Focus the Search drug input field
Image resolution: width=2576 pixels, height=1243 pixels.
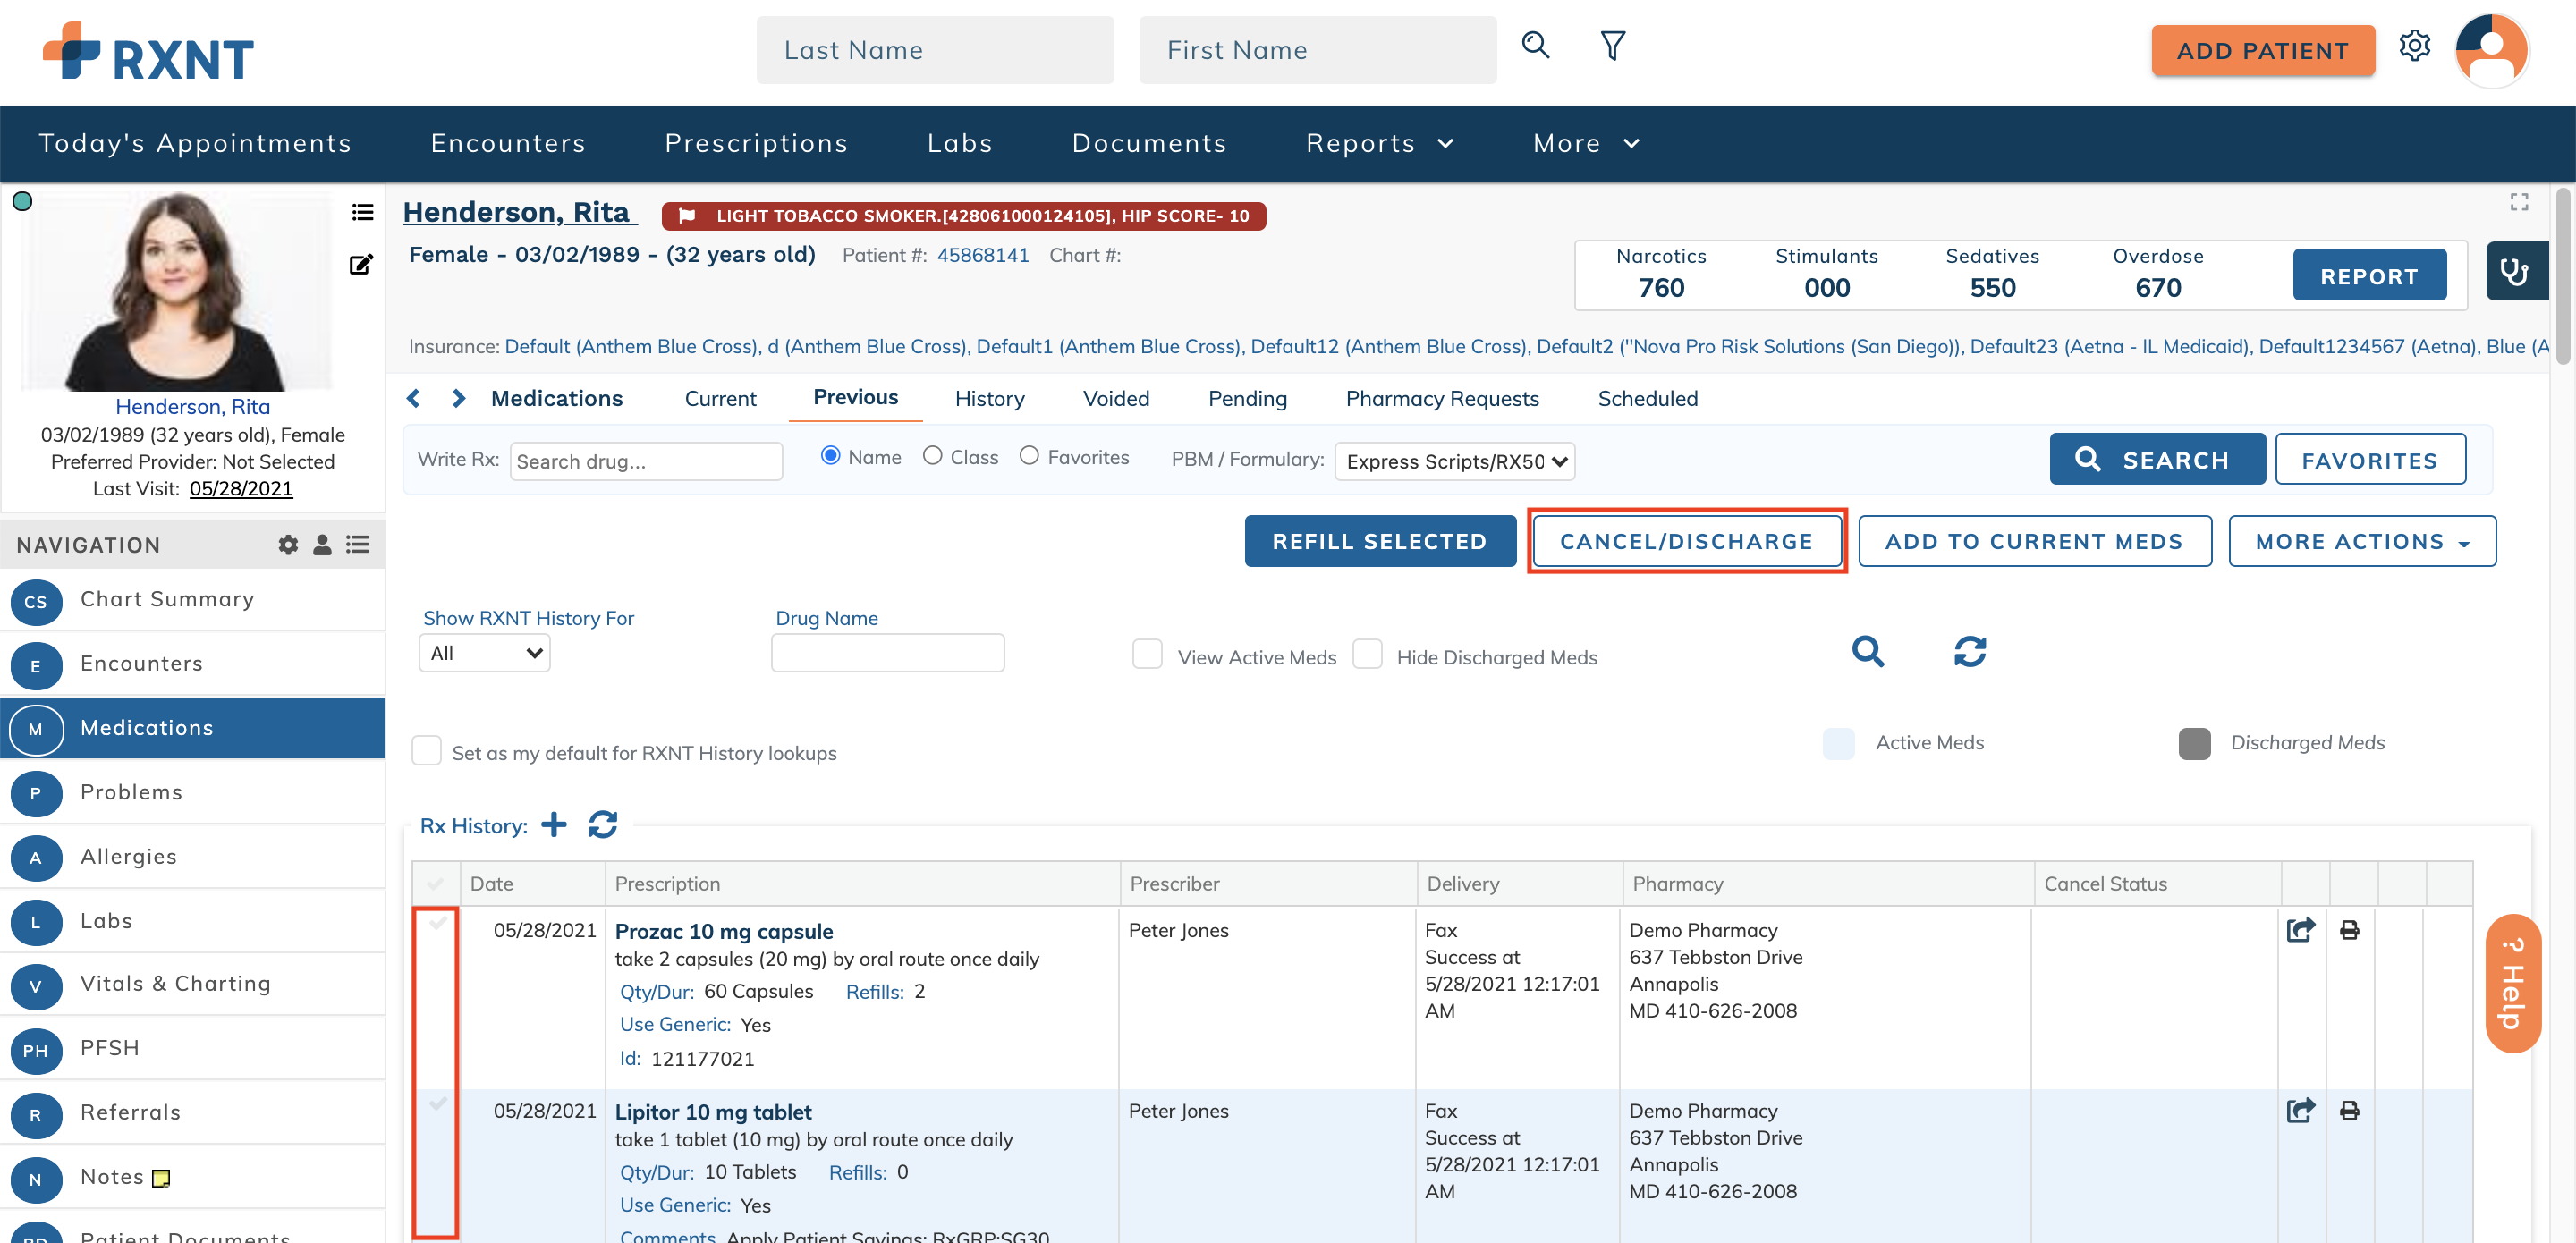point(646,461)
